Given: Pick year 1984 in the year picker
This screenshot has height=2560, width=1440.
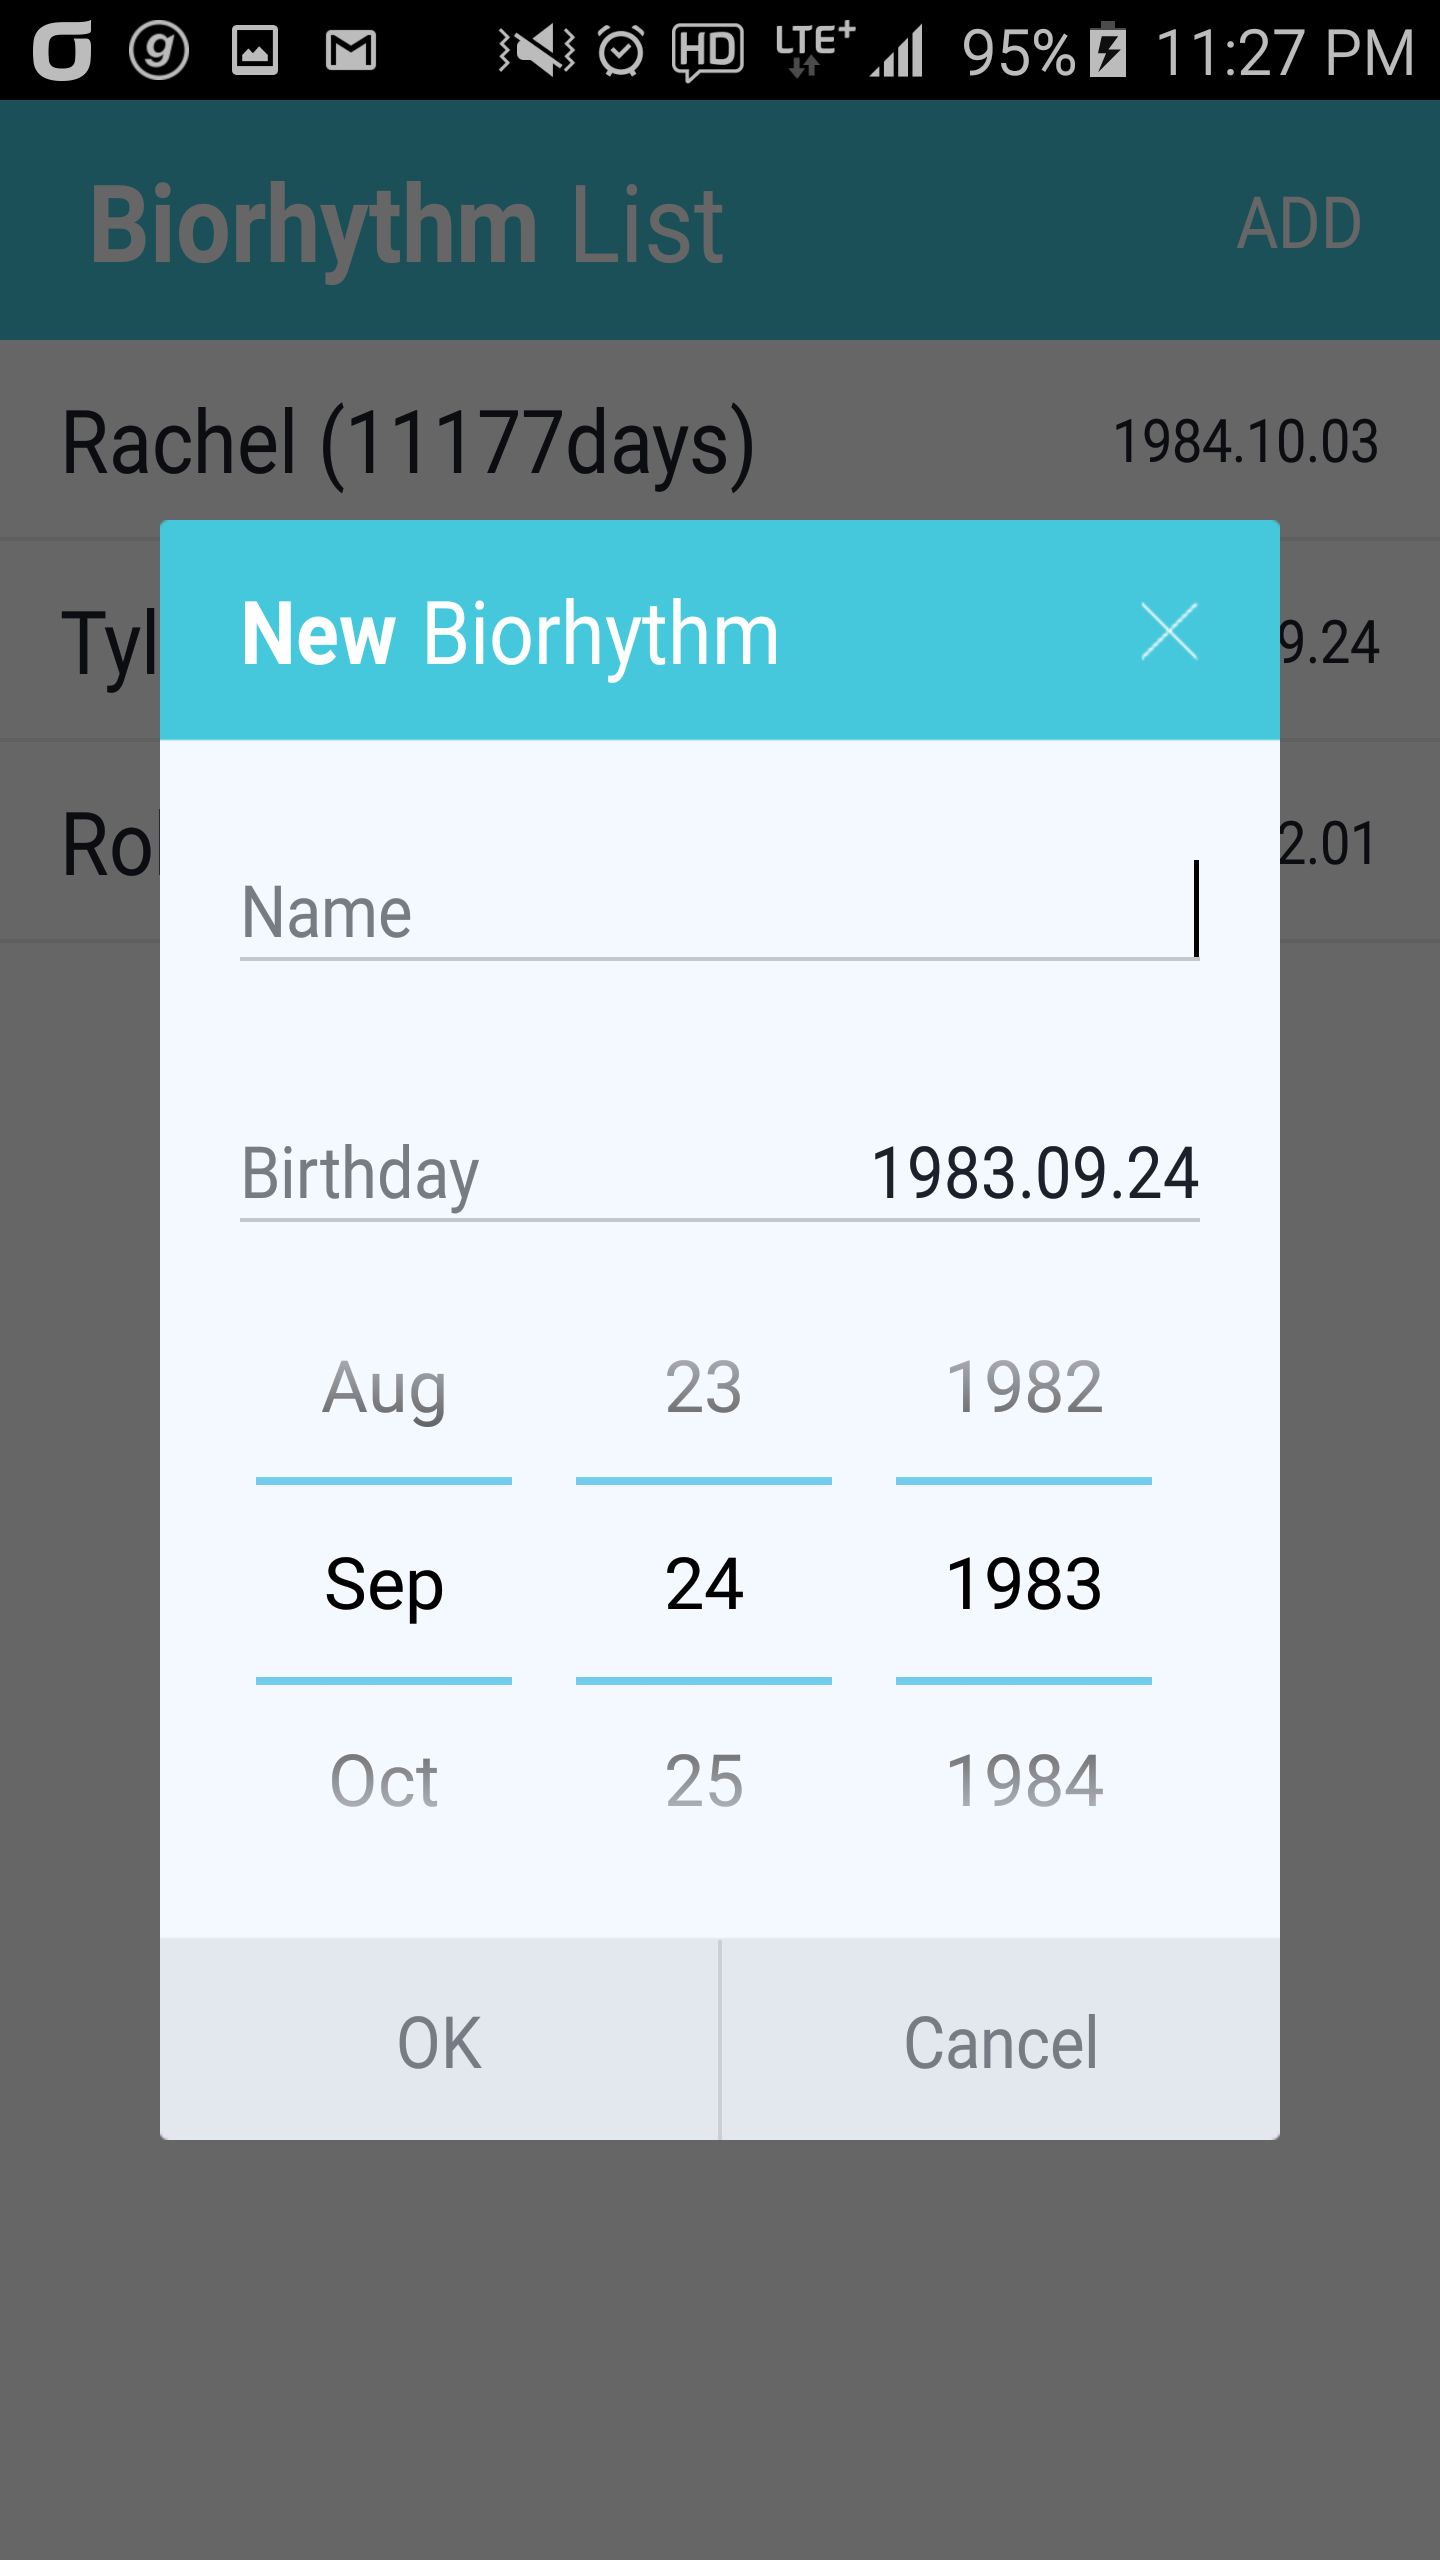Looking at the screenshot, I should 1024,1782.
